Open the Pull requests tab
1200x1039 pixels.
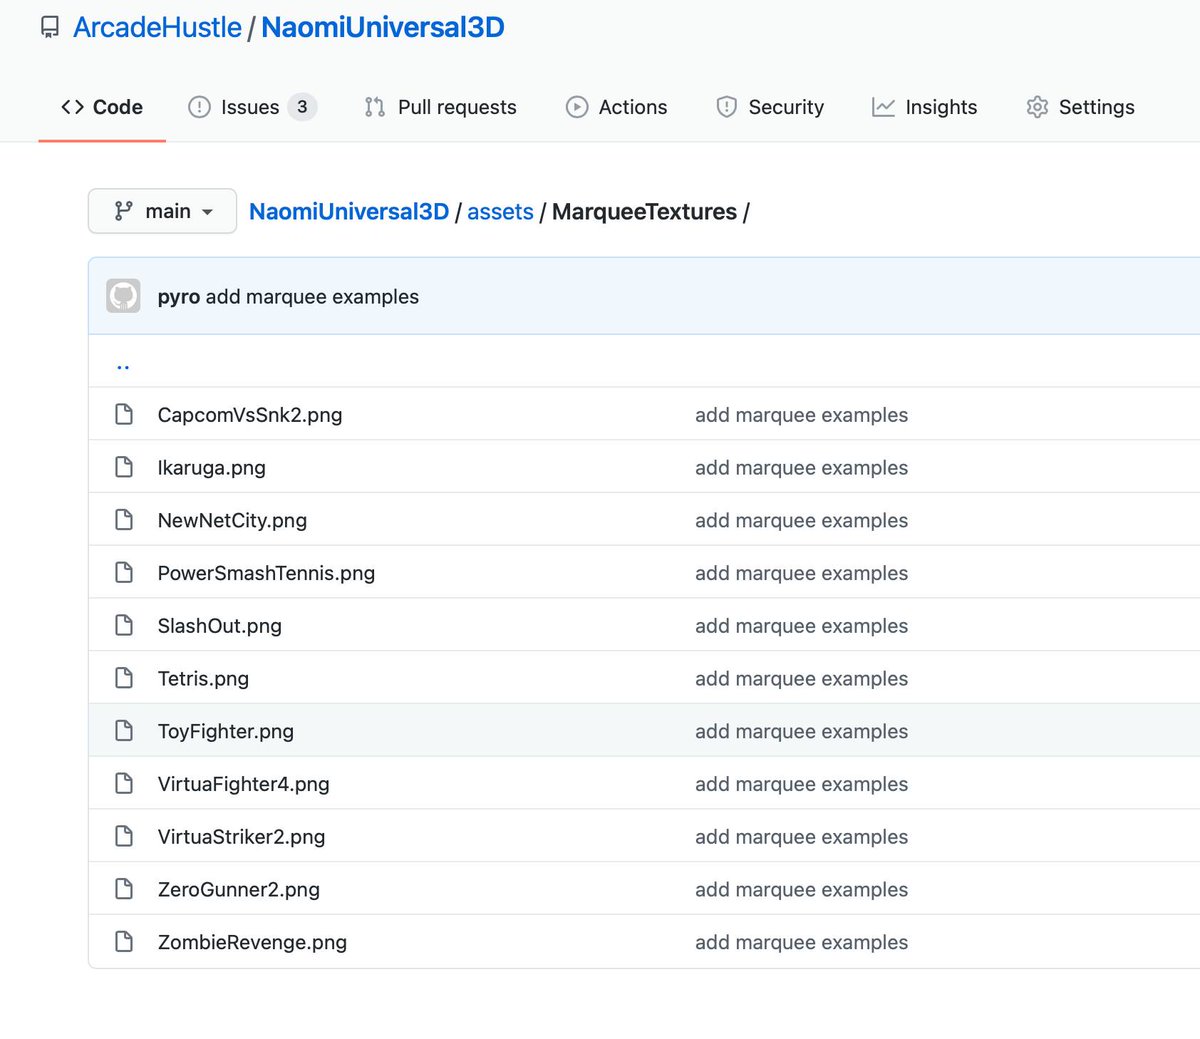pos(441,107)
